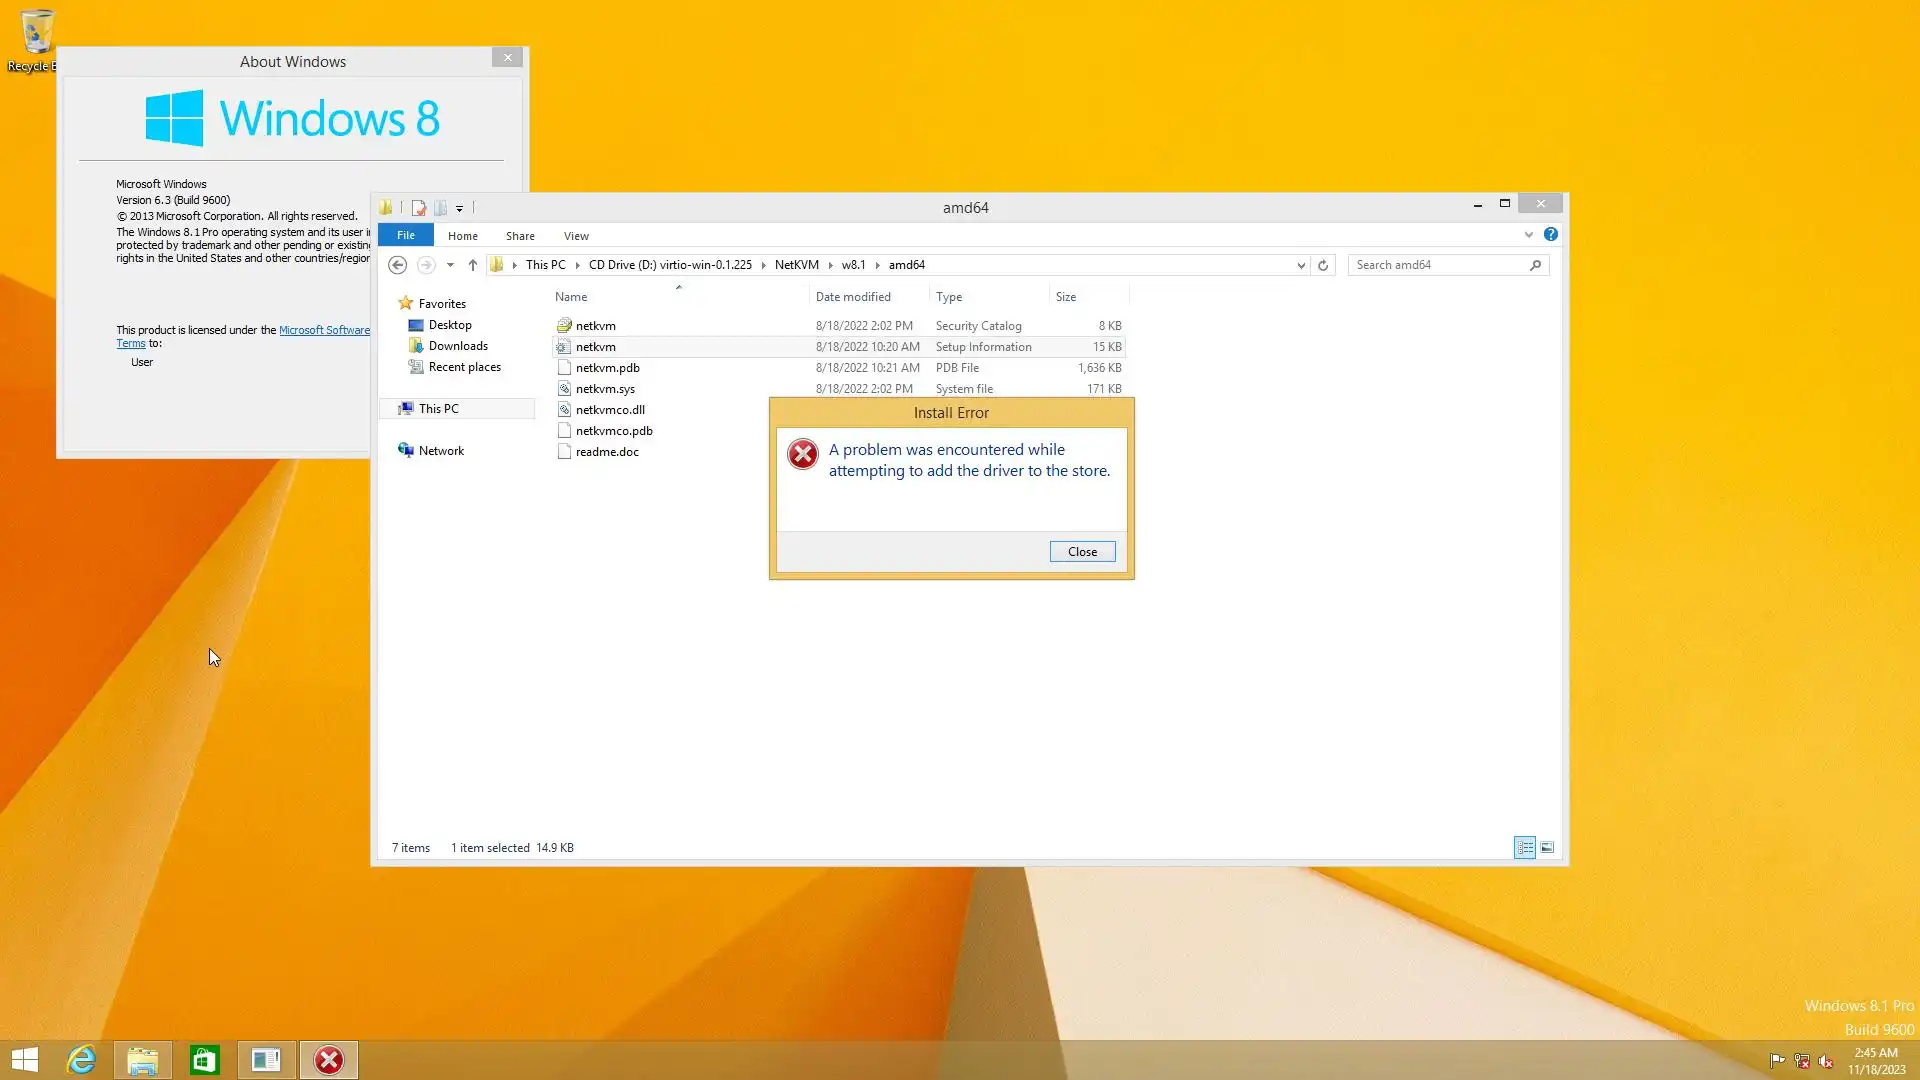Viewport: 1920px width, 1080px height.
Task: Select Downloads in Favorites
Action: click(x=458, y=346)
